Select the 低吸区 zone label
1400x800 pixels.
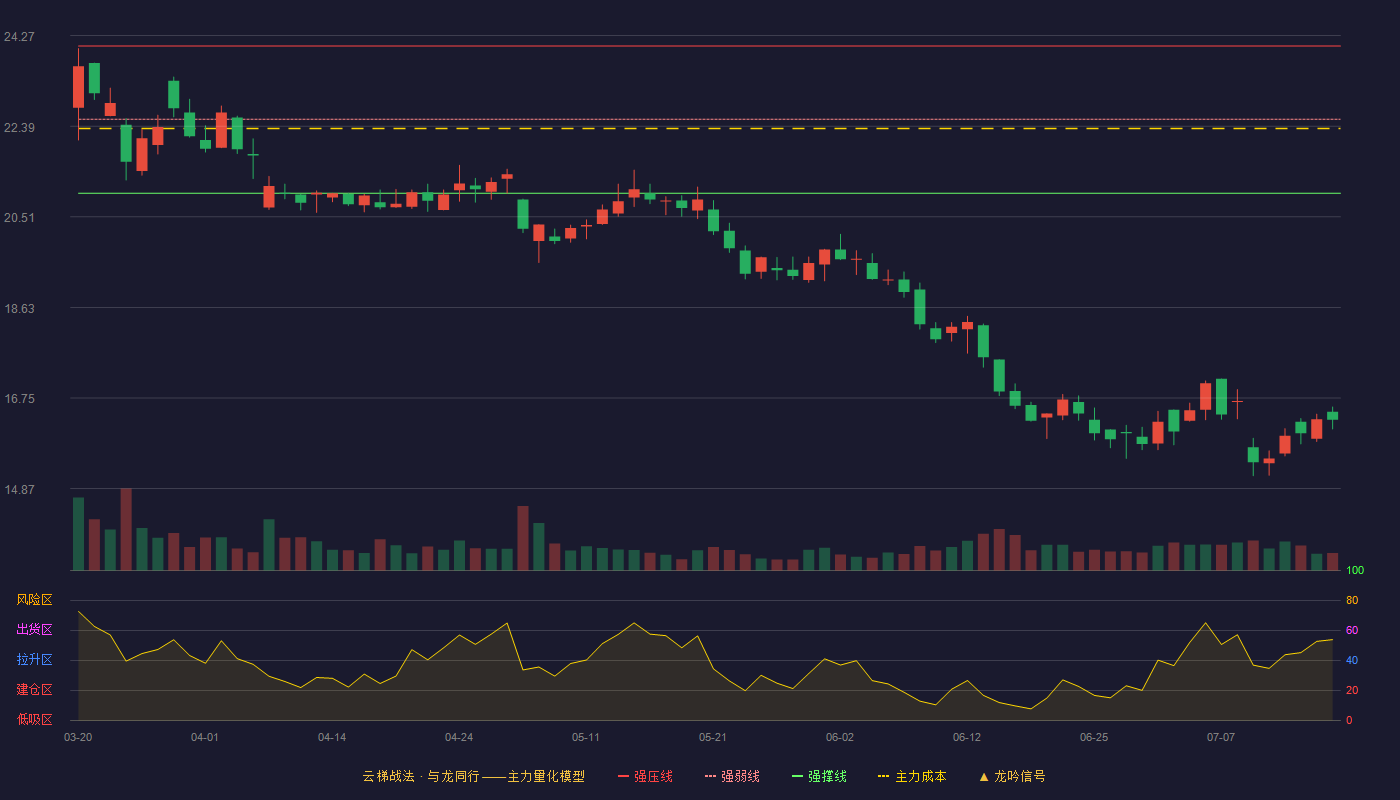point(34,719)
